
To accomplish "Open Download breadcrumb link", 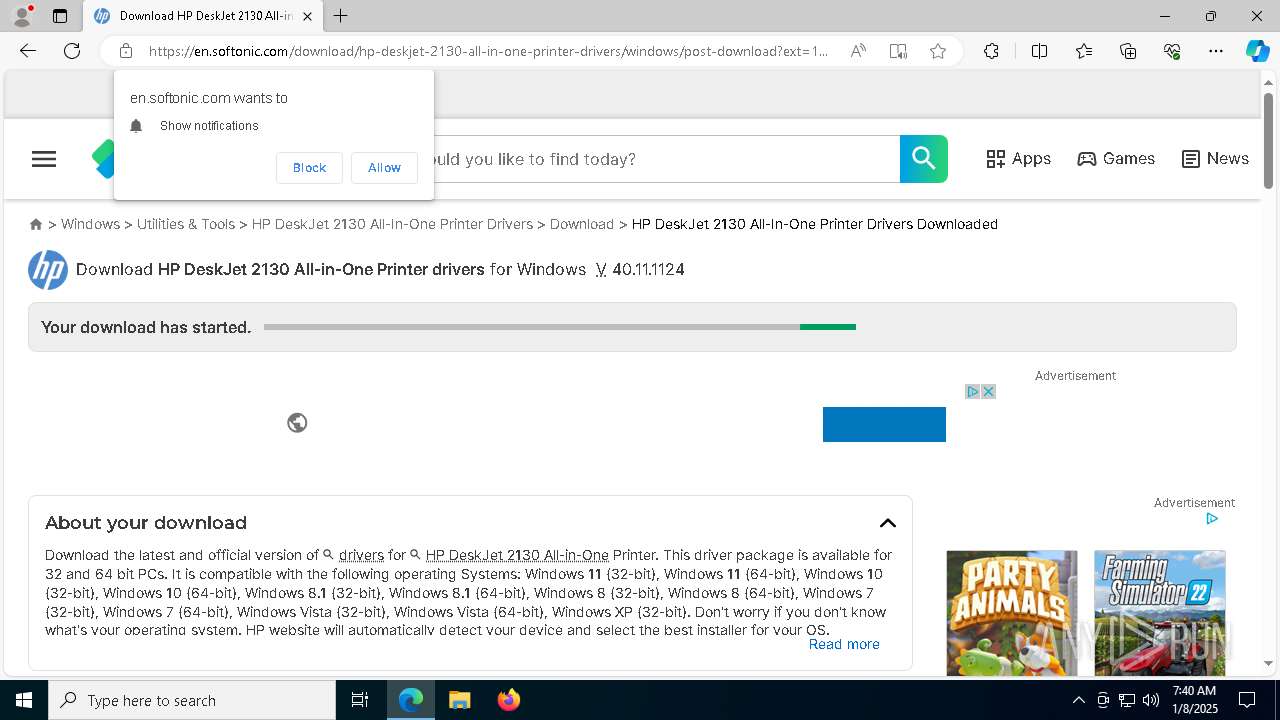I will tap(582, 224).
